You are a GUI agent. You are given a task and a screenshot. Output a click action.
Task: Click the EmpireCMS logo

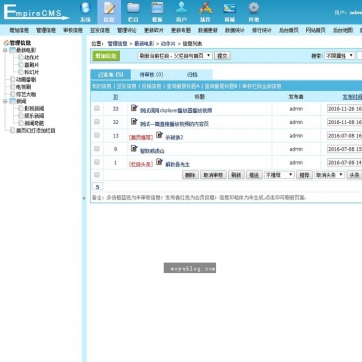pyautogui.click(x=36, y=12)
